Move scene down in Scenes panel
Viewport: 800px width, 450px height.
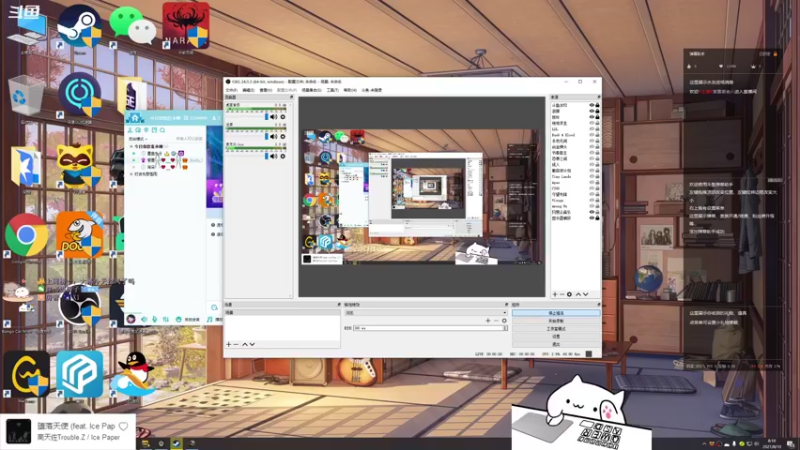coord(252,344)
